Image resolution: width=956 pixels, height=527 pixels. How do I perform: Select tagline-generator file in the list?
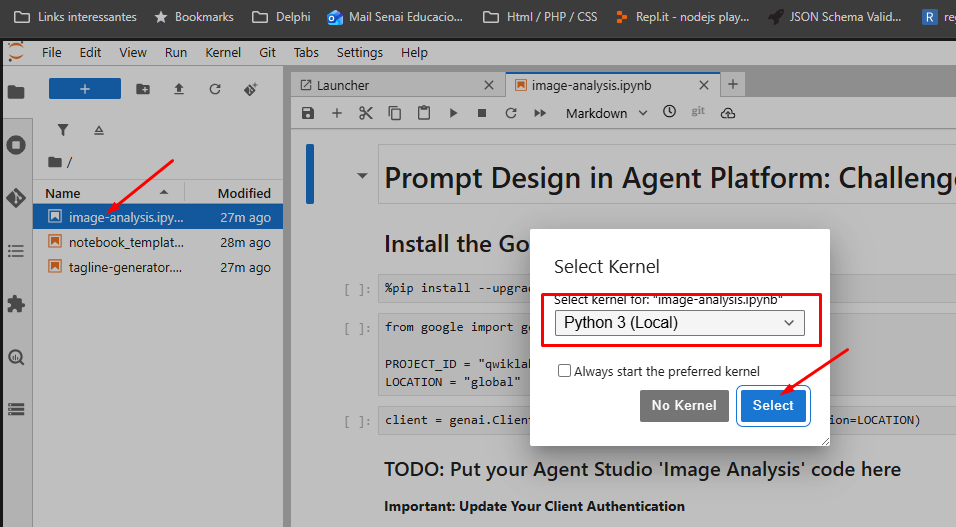[158, 267]
